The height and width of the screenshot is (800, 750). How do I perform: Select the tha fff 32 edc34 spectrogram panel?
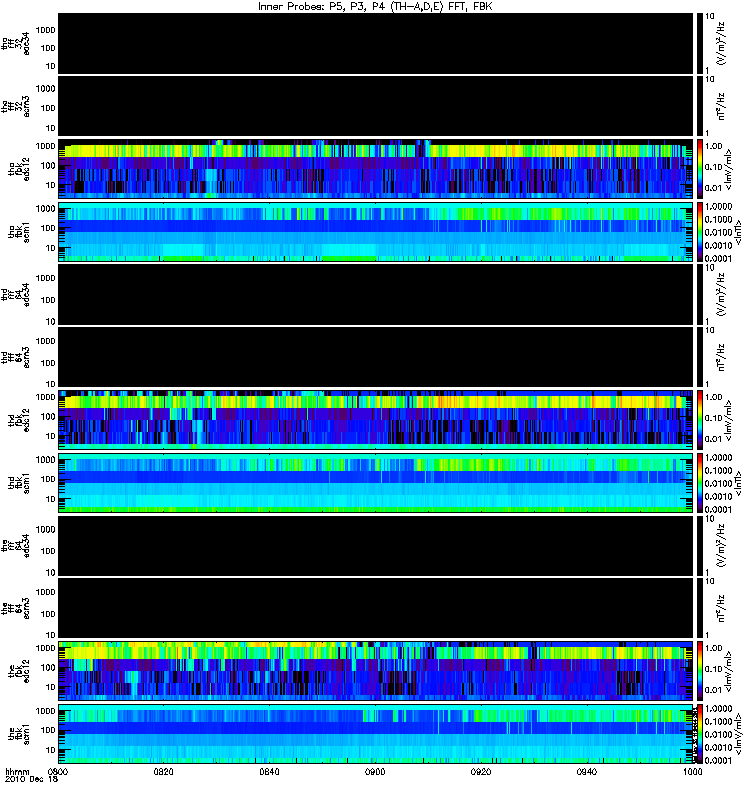(376, 44)
